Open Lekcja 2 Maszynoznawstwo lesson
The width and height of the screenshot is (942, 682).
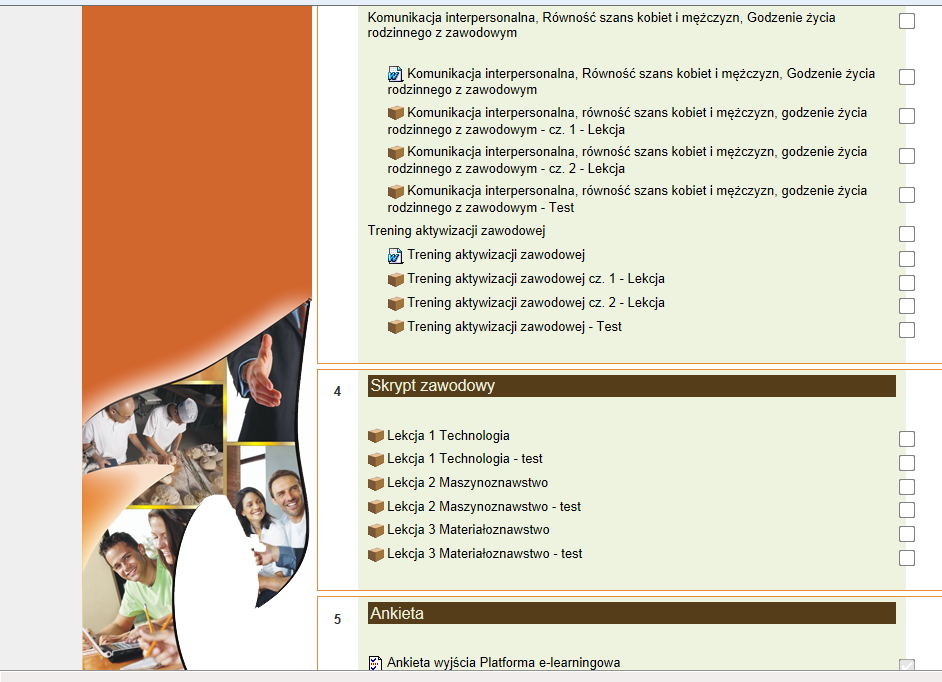click(467, 483)
